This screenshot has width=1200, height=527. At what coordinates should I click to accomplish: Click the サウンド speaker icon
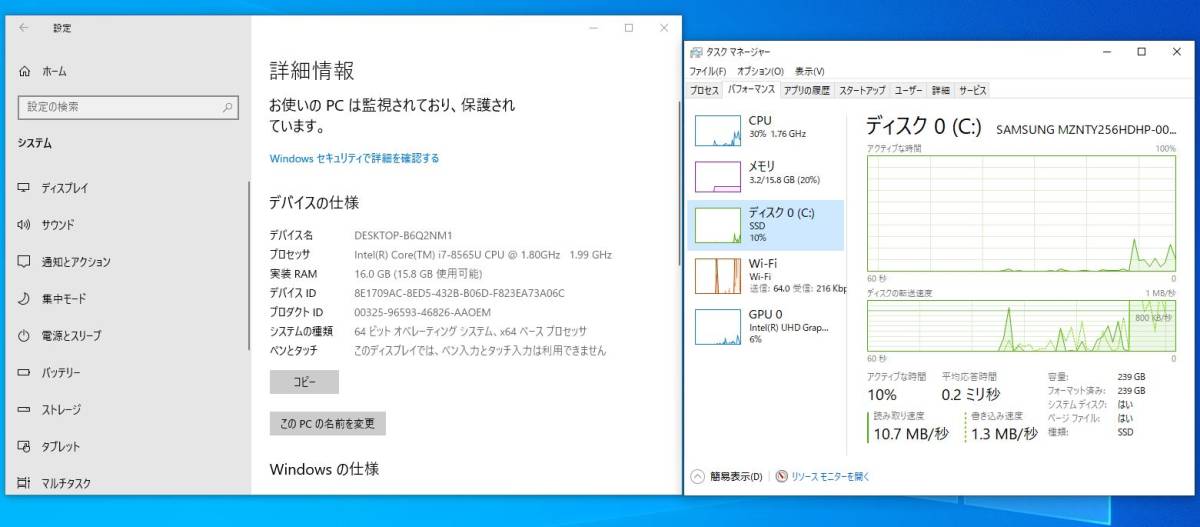24,225
